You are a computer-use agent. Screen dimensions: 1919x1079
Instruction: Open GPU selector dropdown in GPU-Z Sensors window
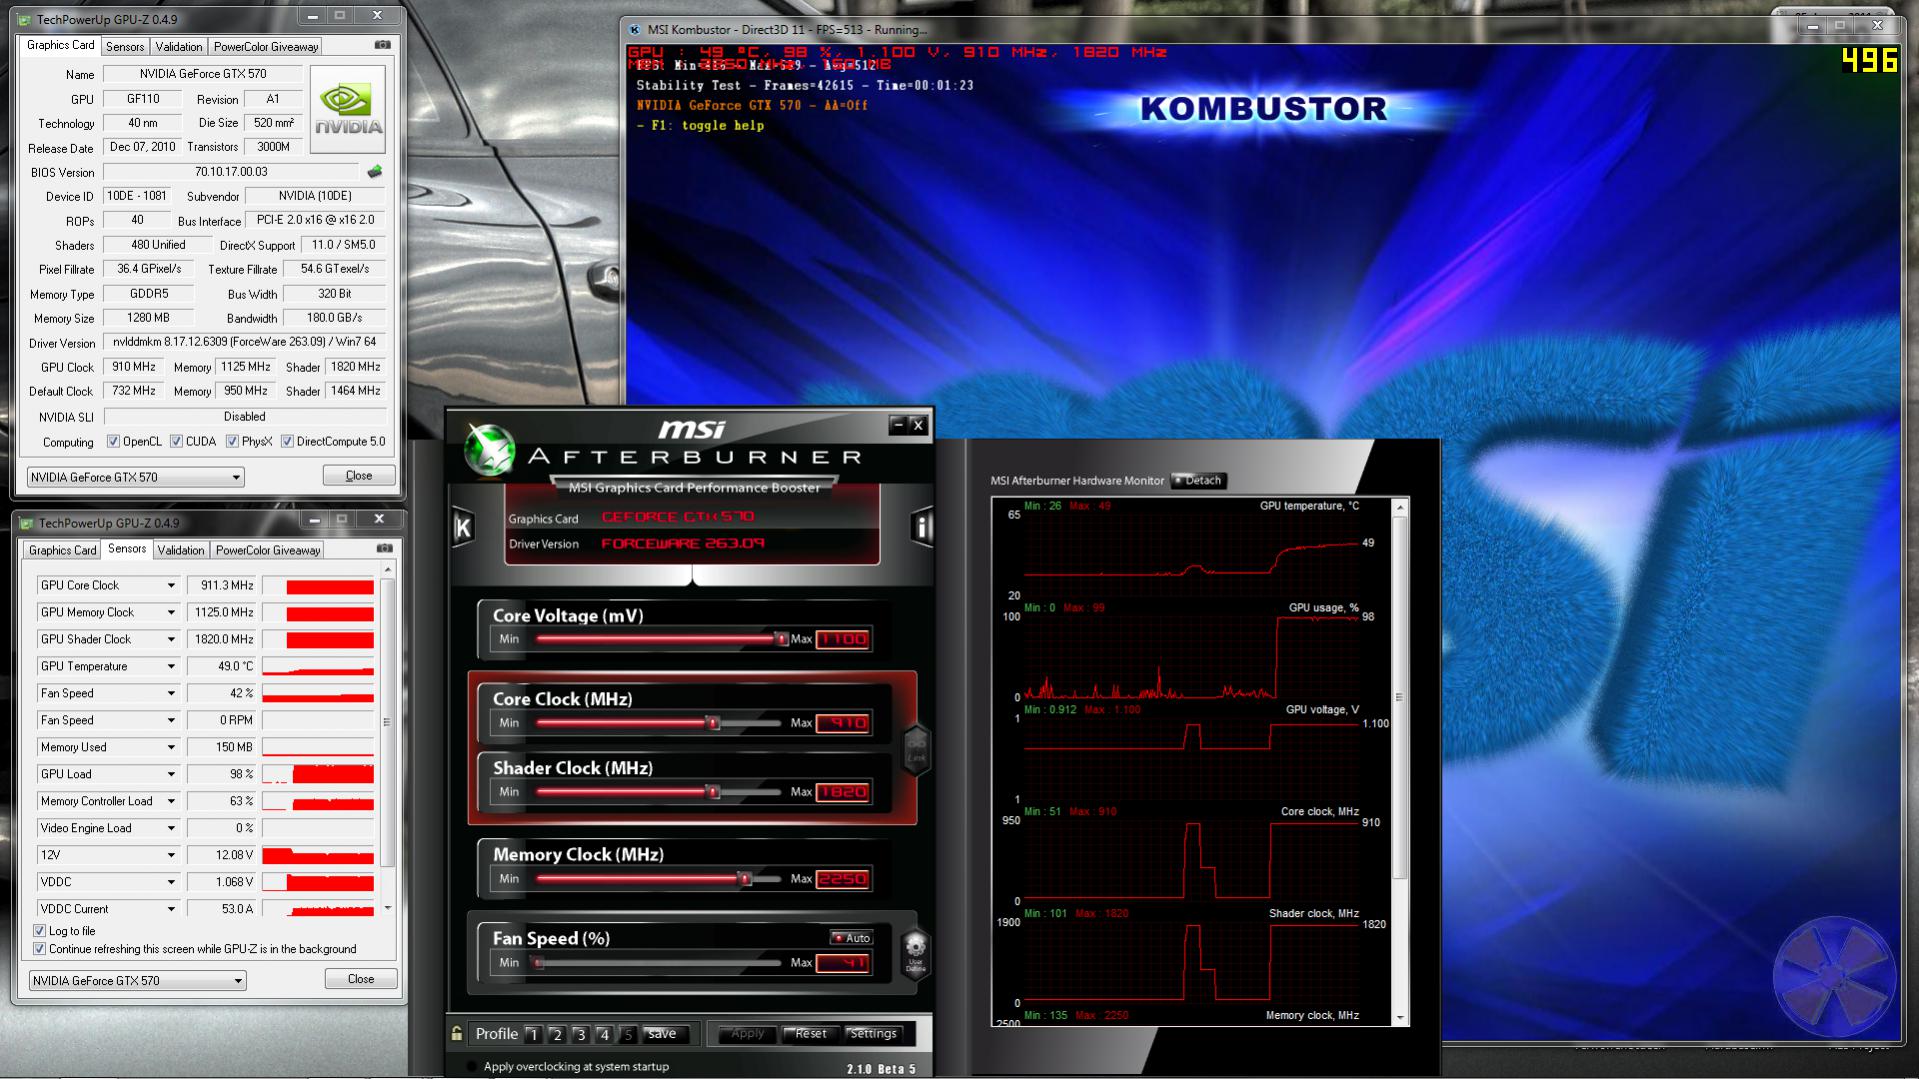(x=137, y=980)
